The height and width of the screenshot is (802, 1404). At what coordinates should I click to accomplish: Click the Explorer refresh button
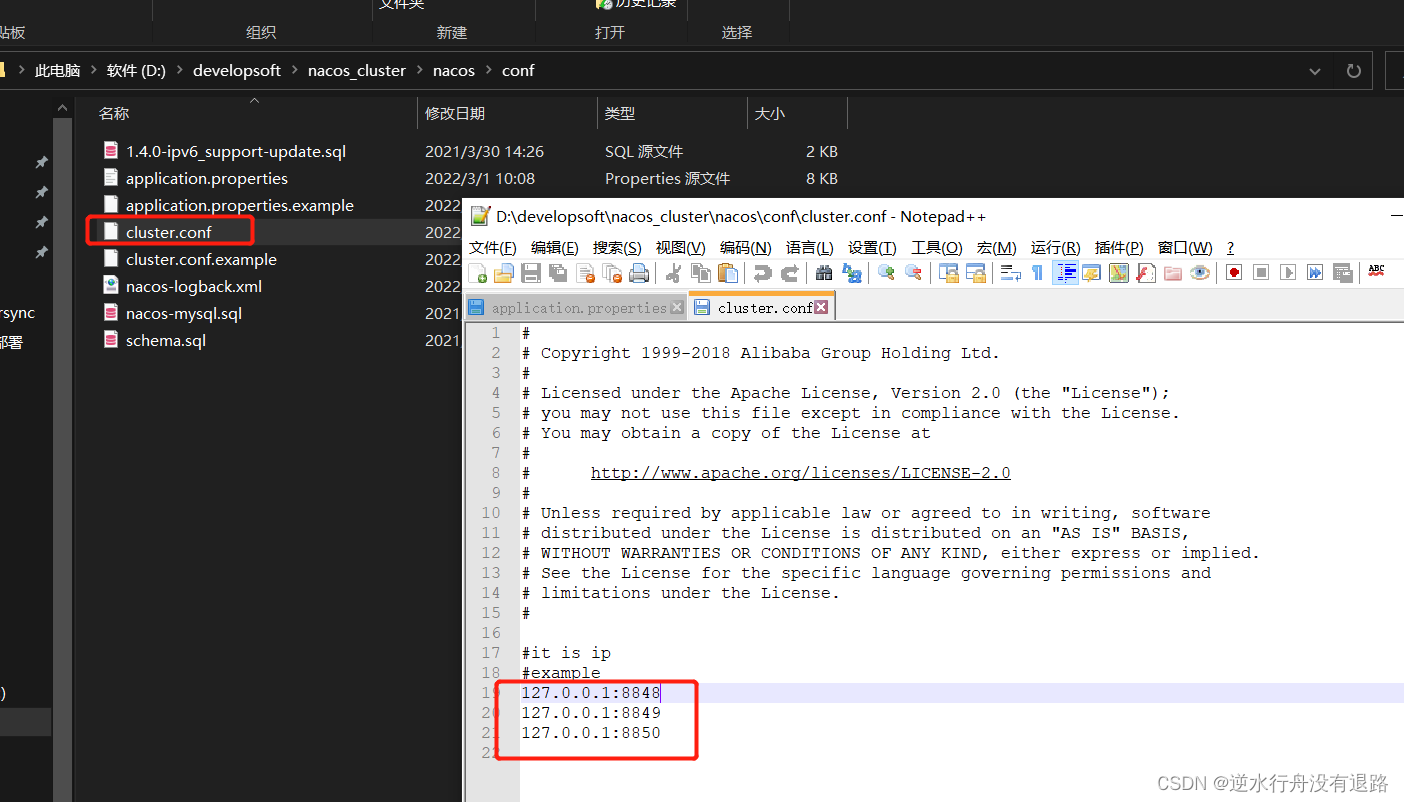(1354, 71)
